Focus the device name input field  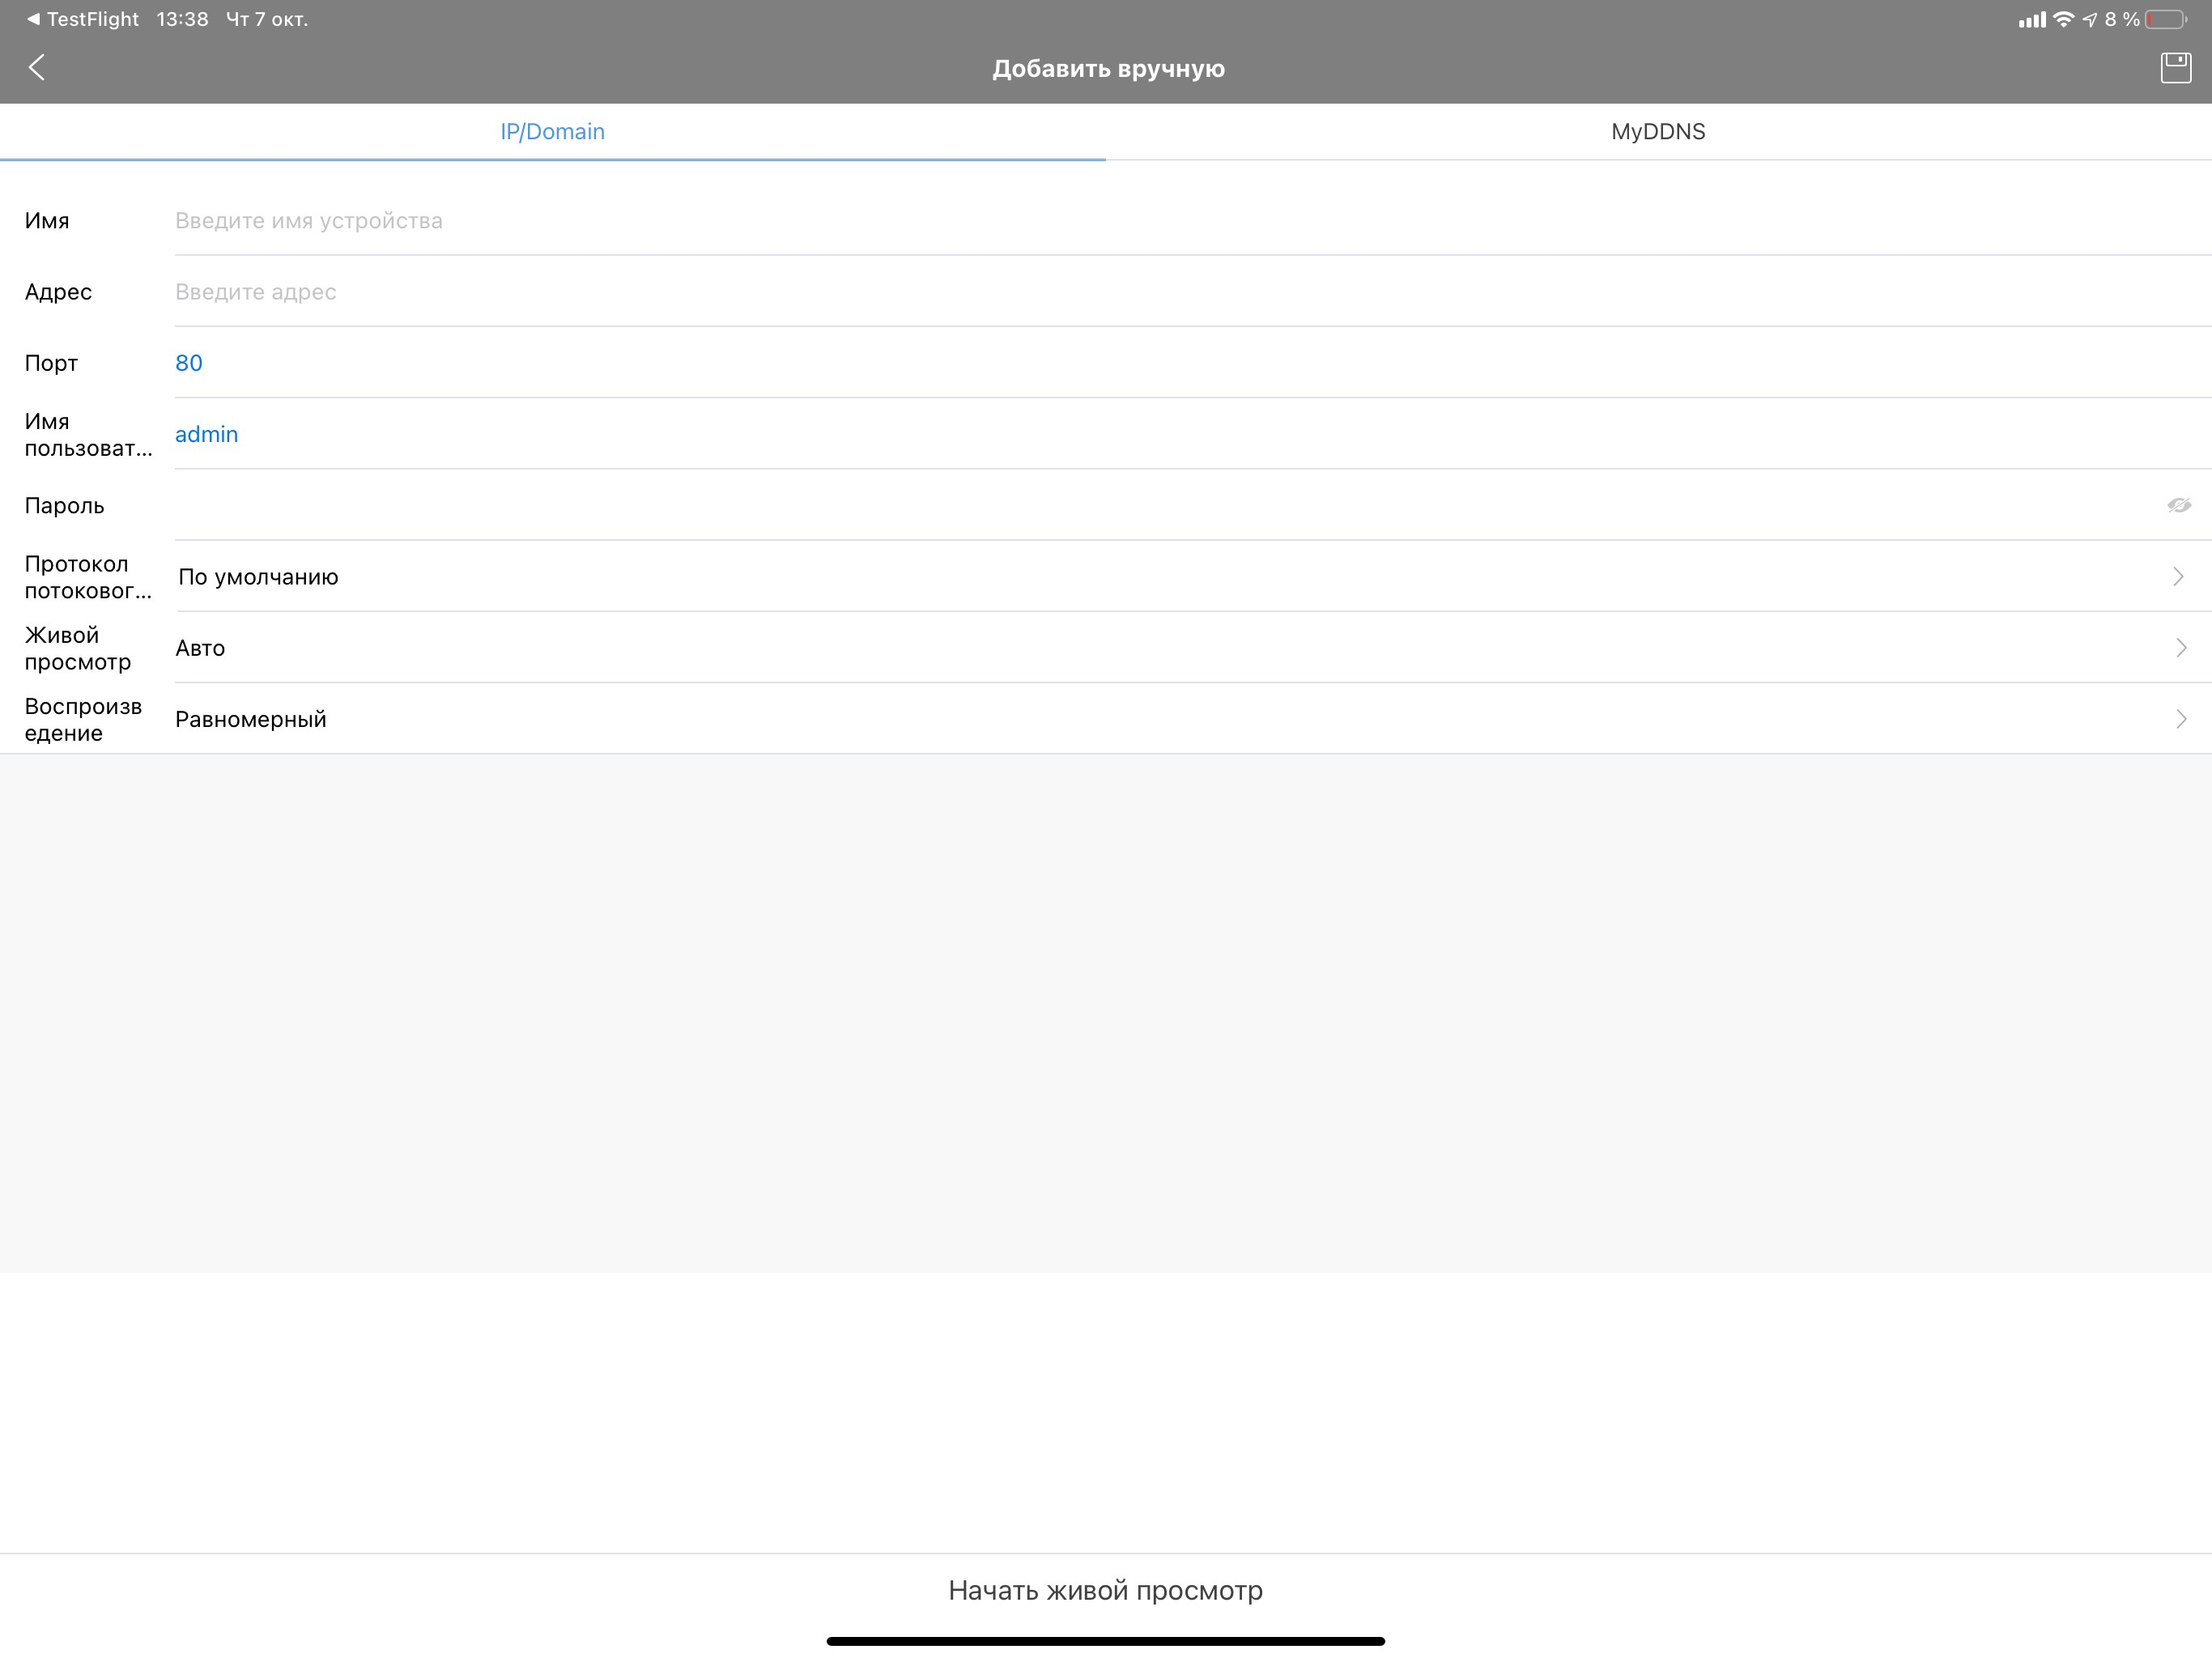[1193, 220]
